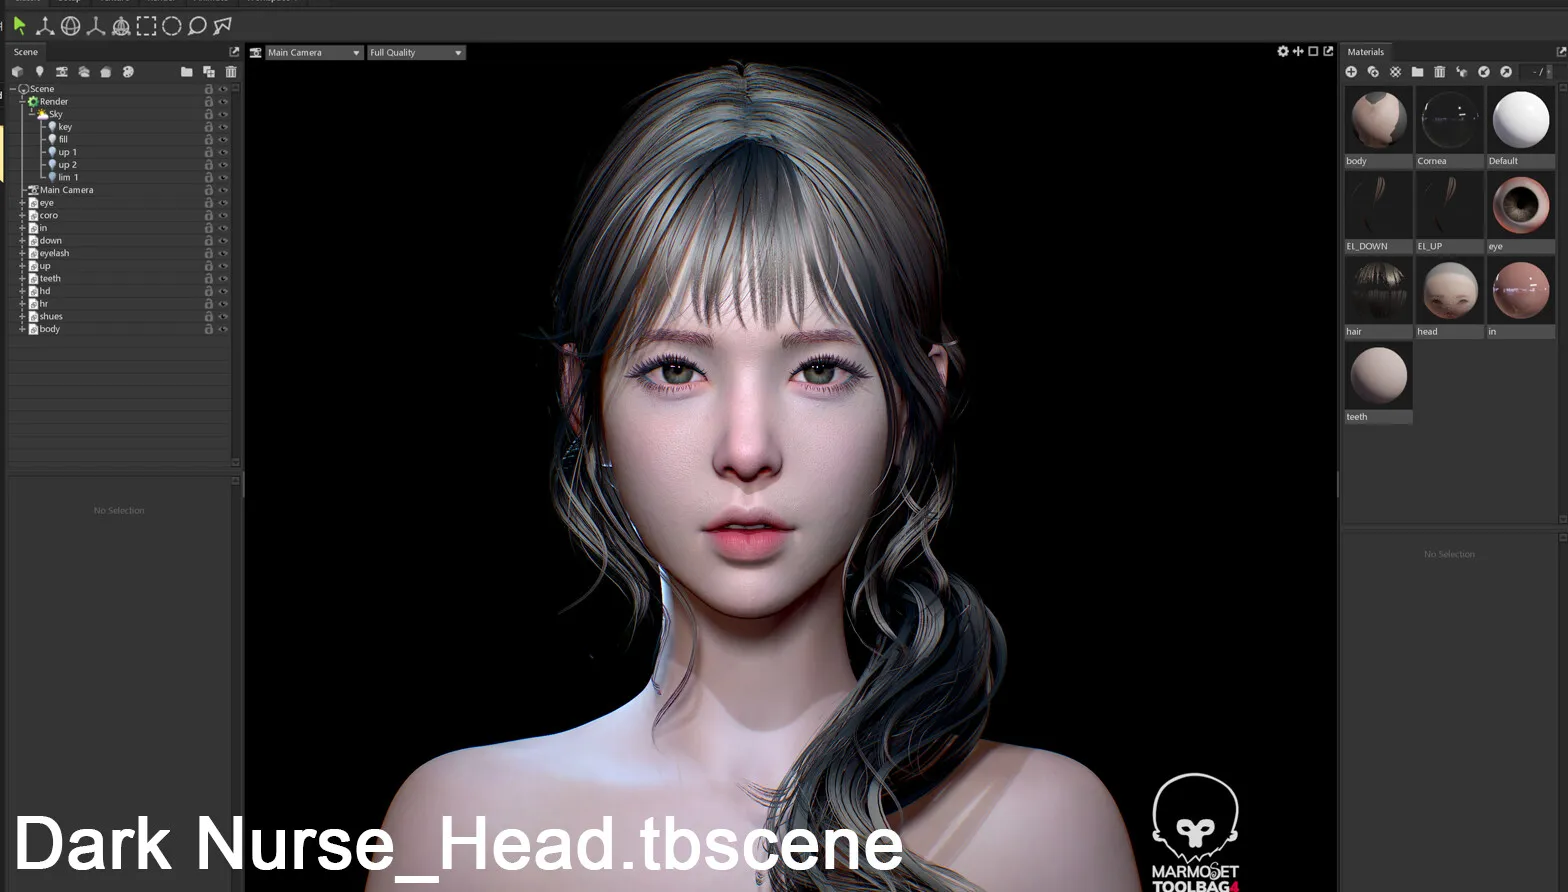Delete scene object with the Scene trash icon
Screen dimensions: 1568x892
tap(231, 72)
